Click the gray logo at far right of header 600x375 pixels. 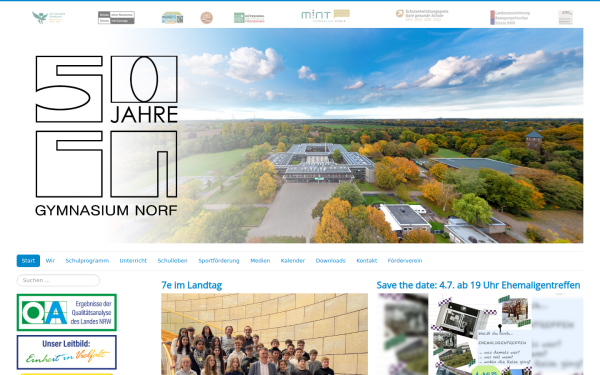pos(565,18)
